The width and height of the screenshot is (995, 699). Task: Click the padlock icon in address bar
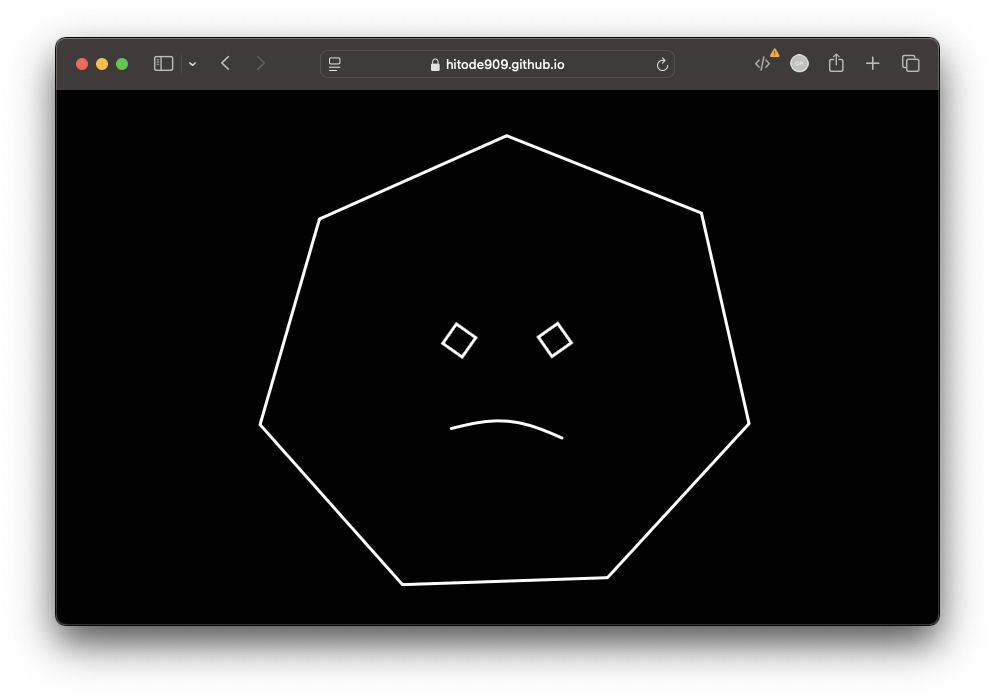435,65
